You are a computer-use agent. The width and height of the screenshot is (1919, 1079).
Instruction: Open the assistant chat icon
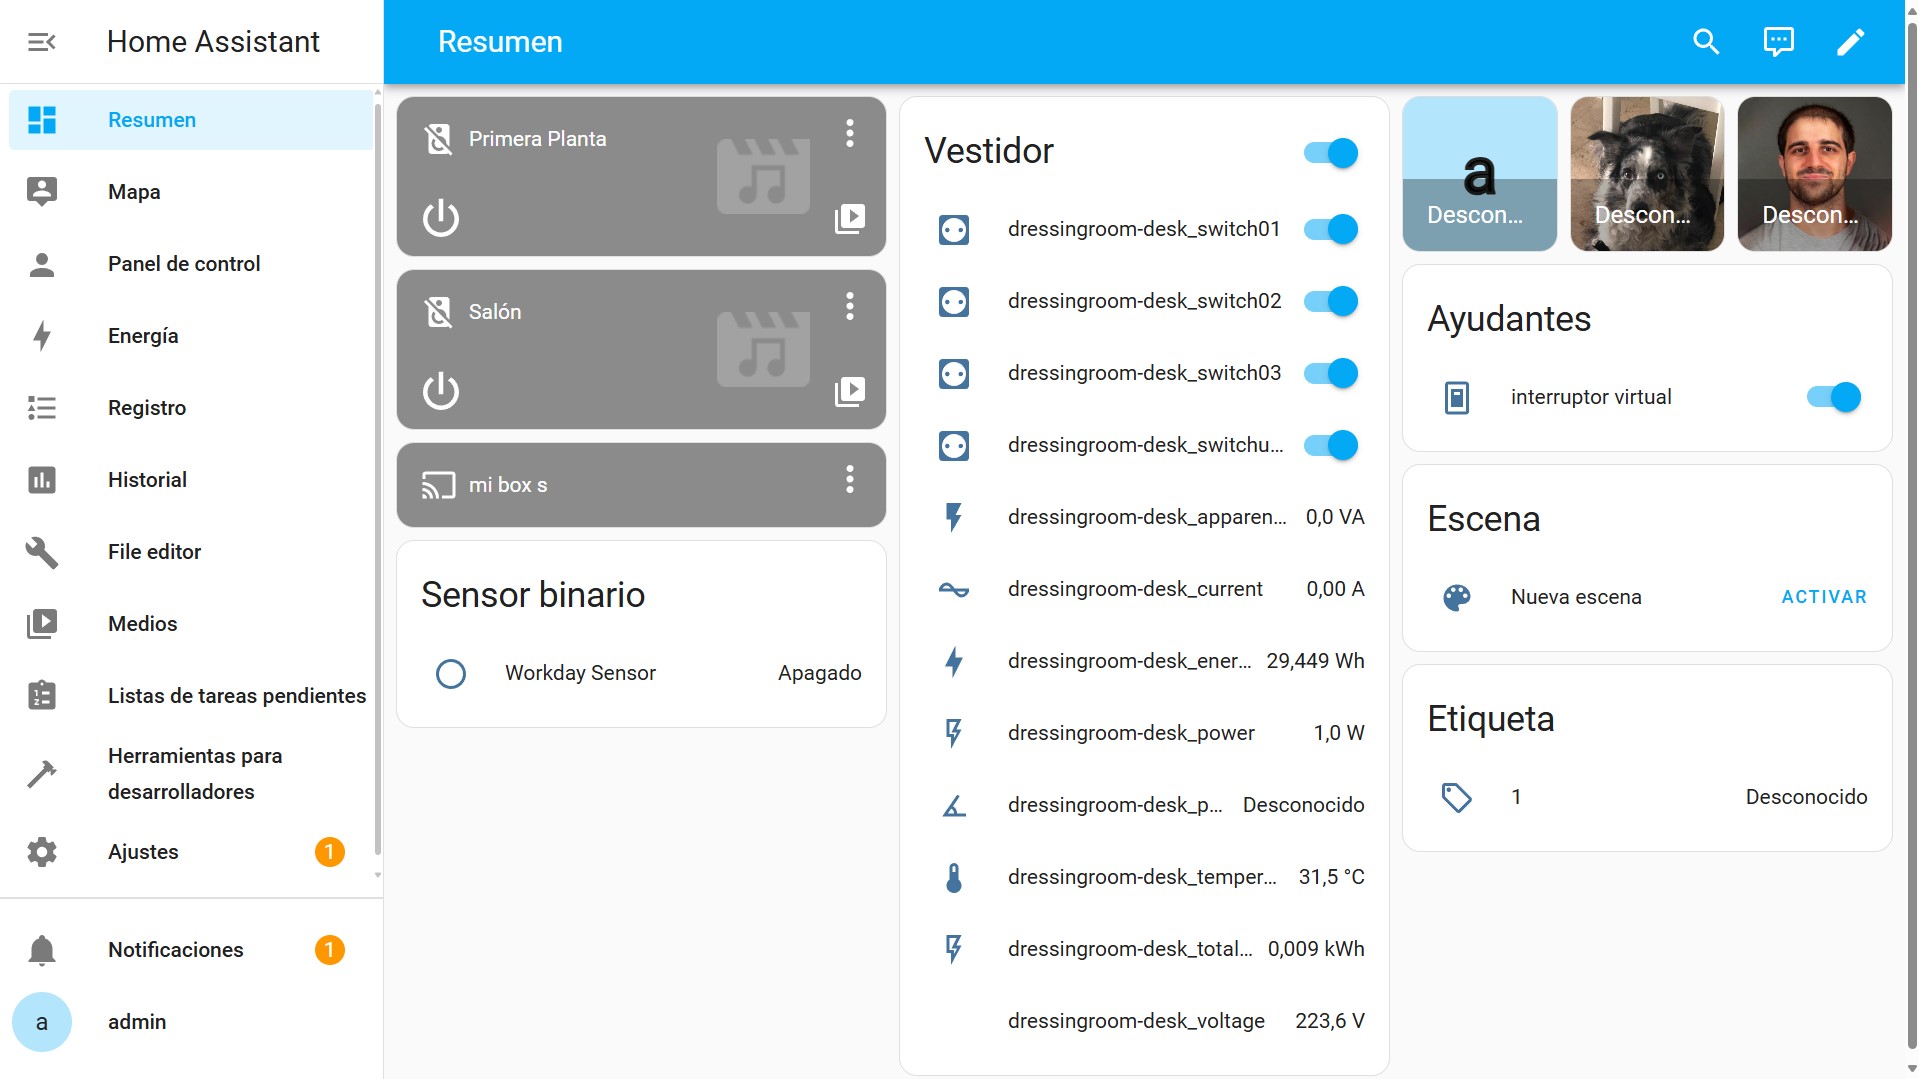pyautogui.click(x=1778, y=41)
